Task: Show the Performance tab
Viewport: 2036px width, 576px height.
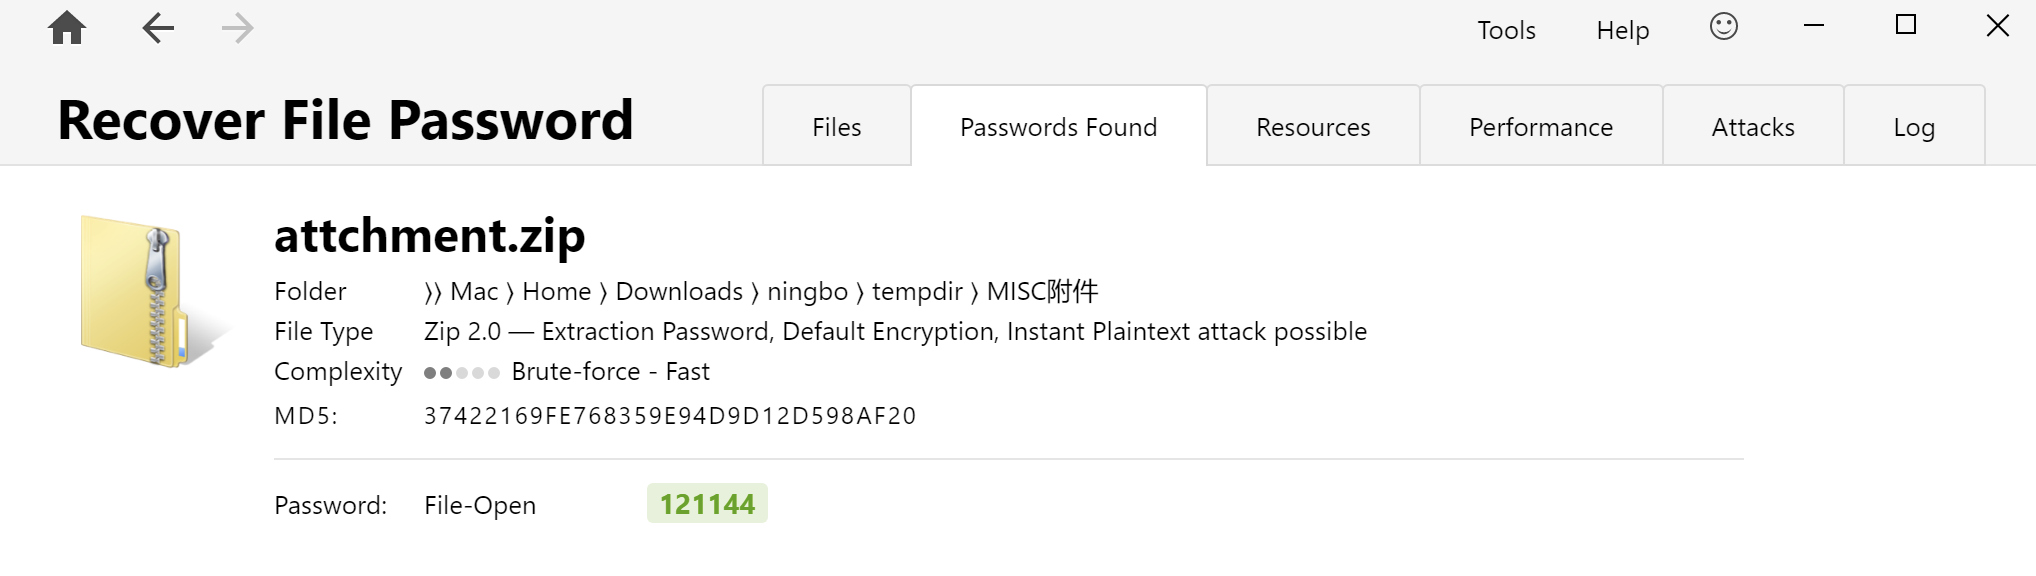Action: point(1541,126)
